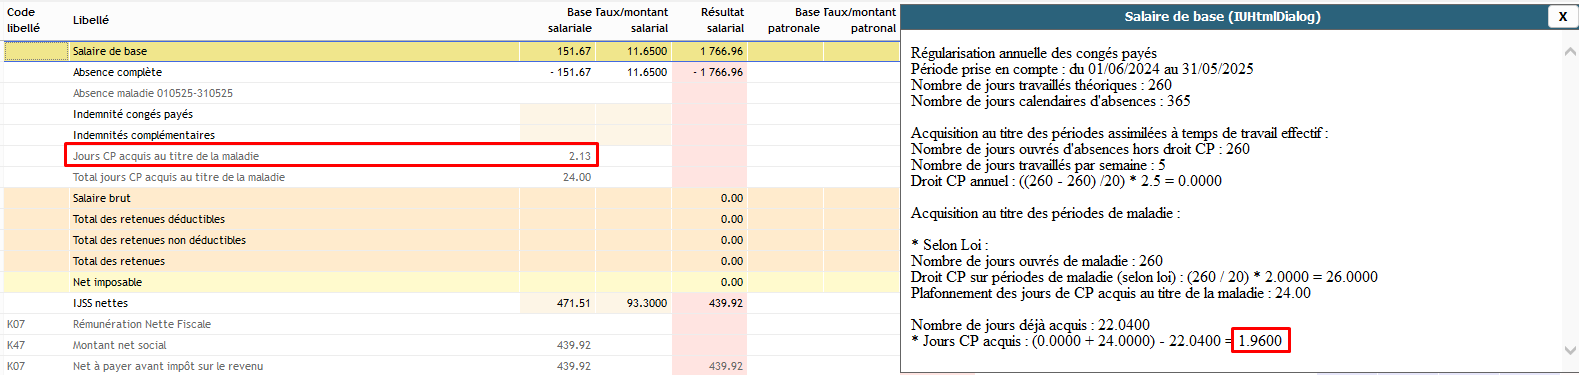This screenshot has height=375, width=1579.
Task: Select Jours CP acquis value 2.13
Action: point(580,156)
